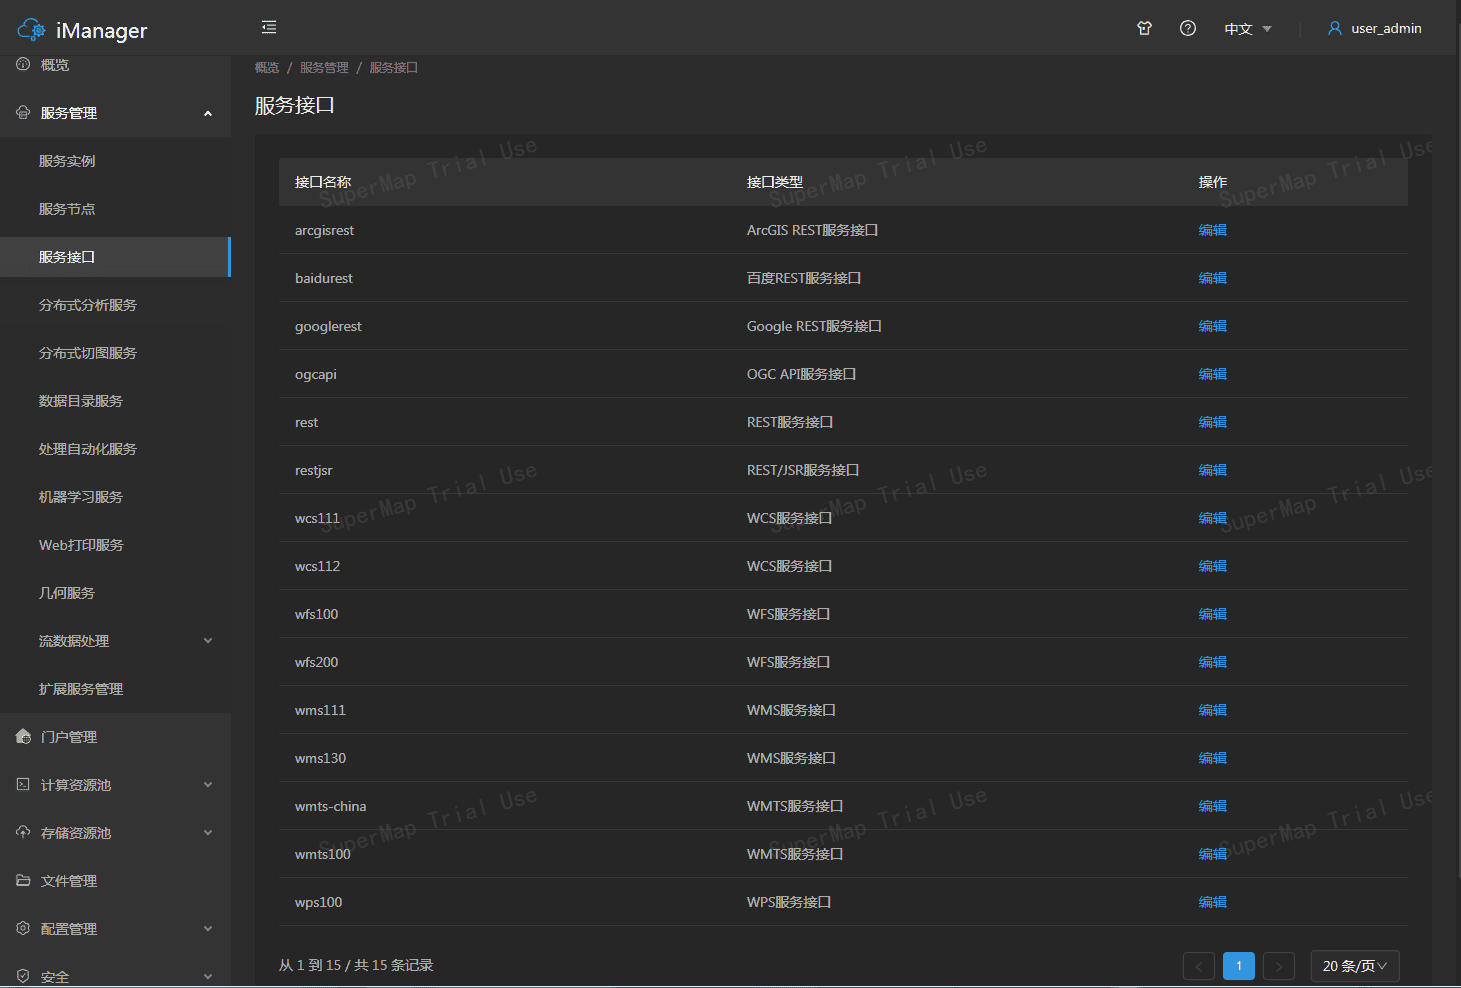
Task: Click the googlerest interface name
Action: click(328, 326)
